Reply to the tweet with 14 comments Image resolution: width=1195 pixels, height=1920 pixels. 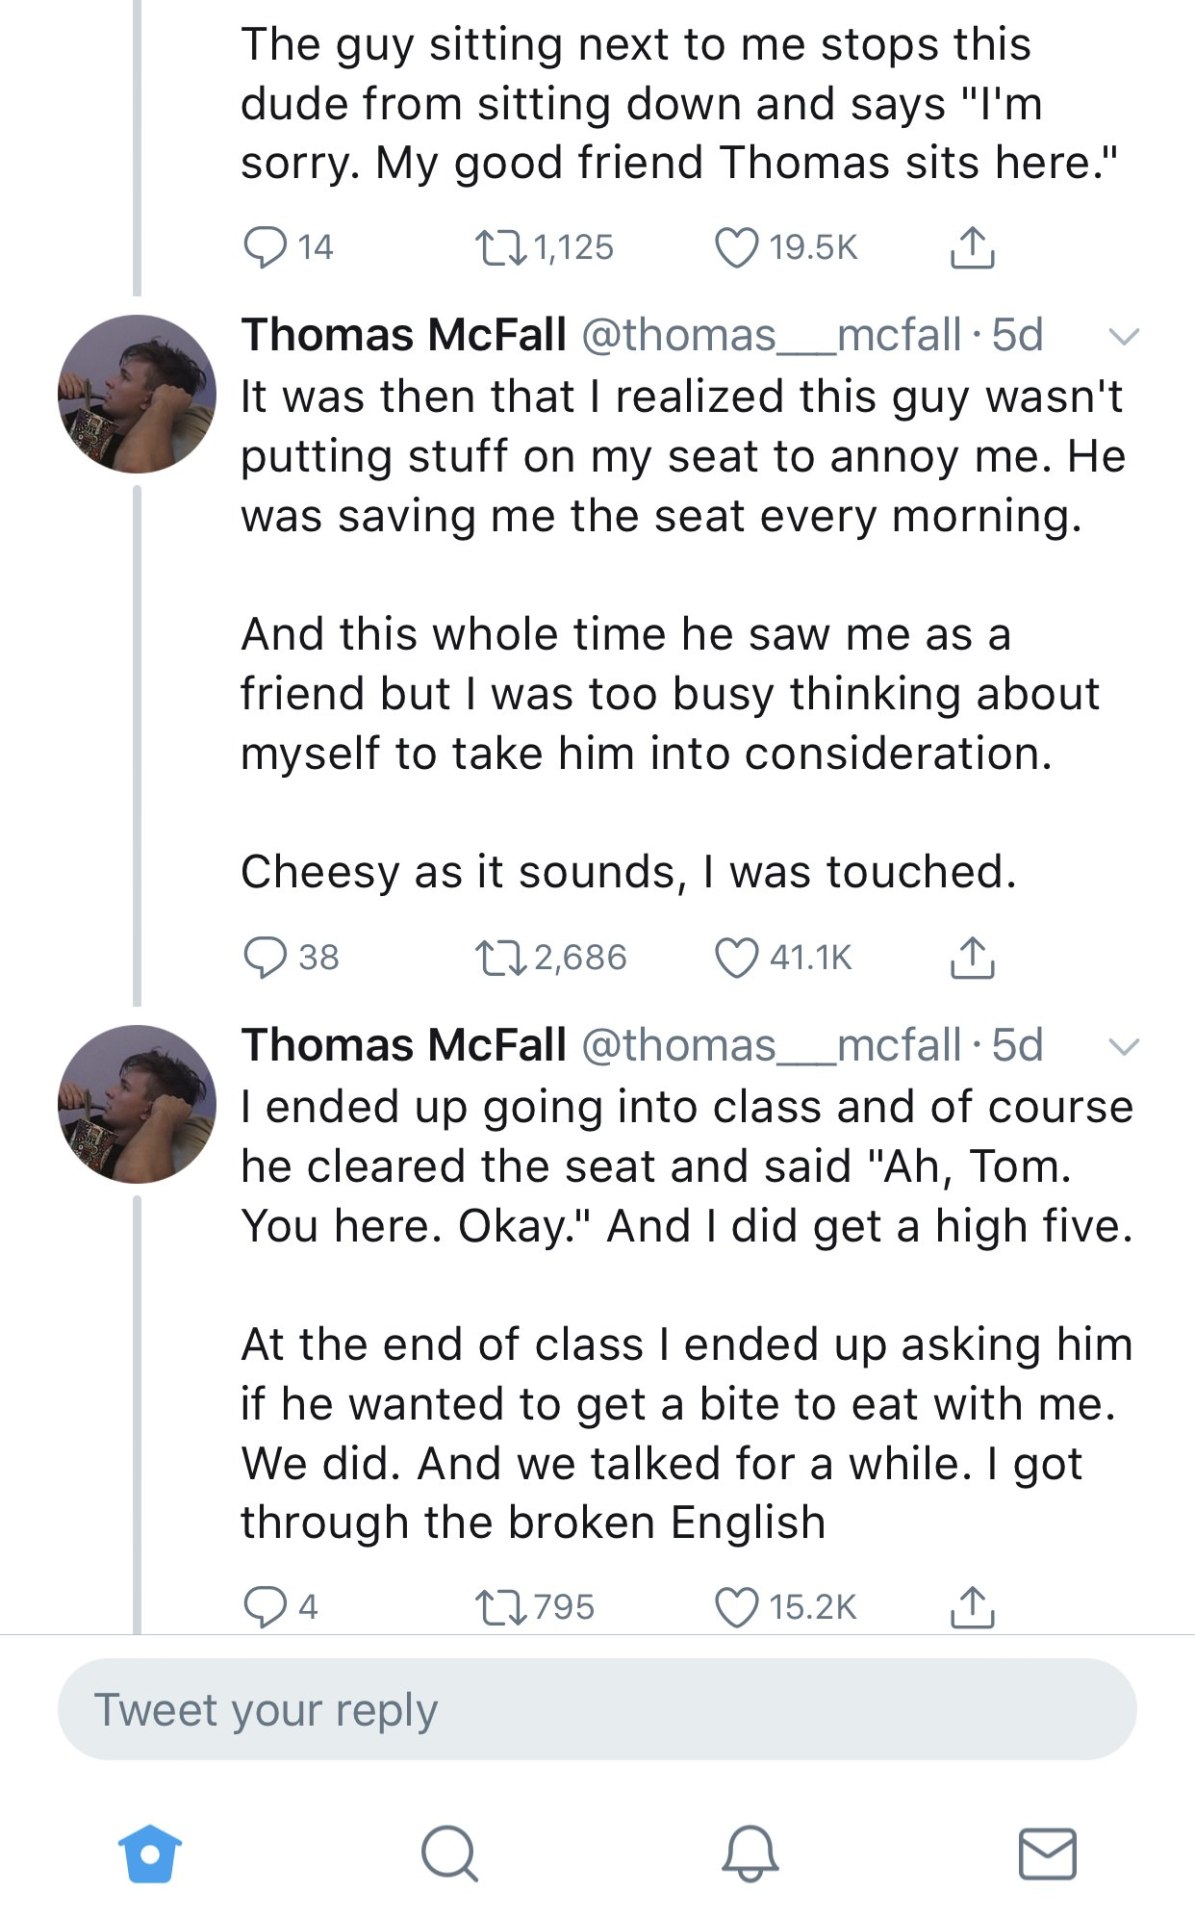[266, 248]
